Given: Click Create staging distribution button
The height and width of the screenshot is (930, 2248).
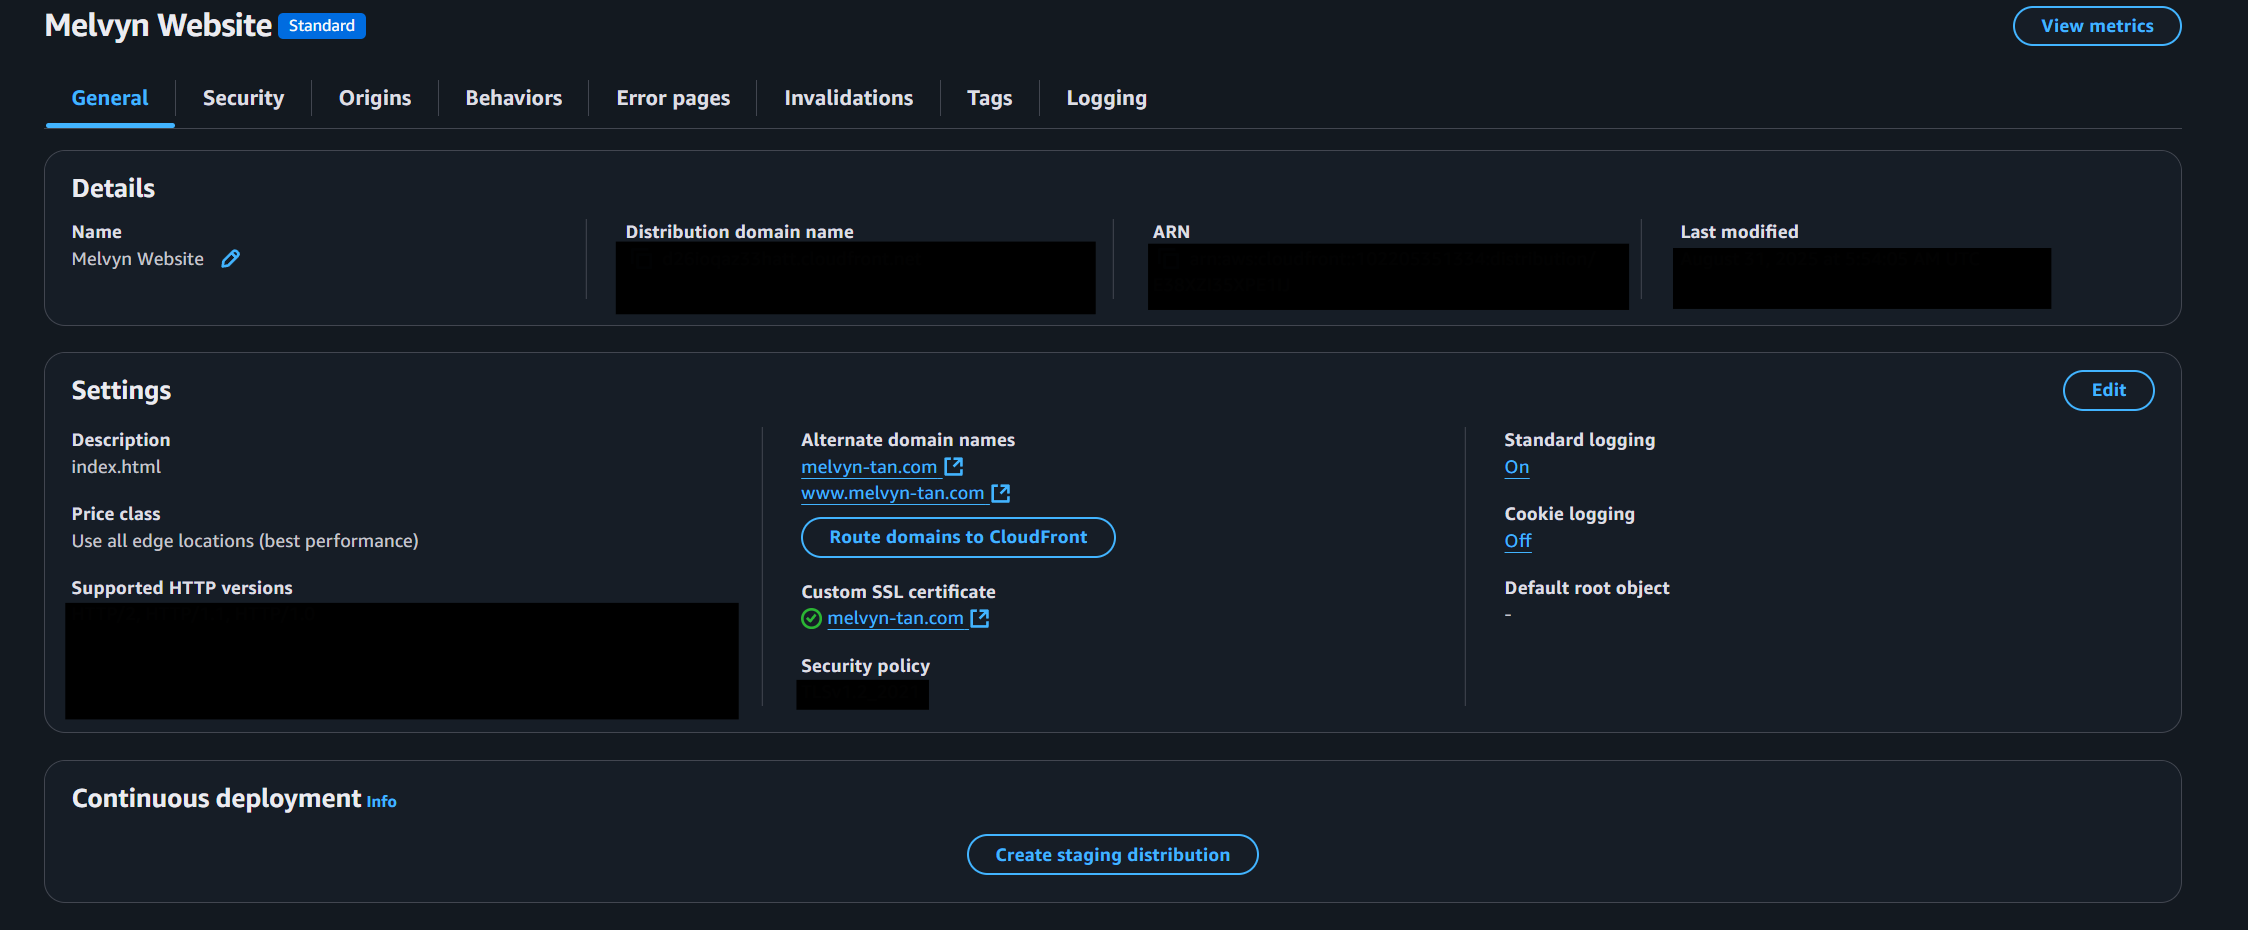Looking at the screenshot, I should pos(1113,855).
